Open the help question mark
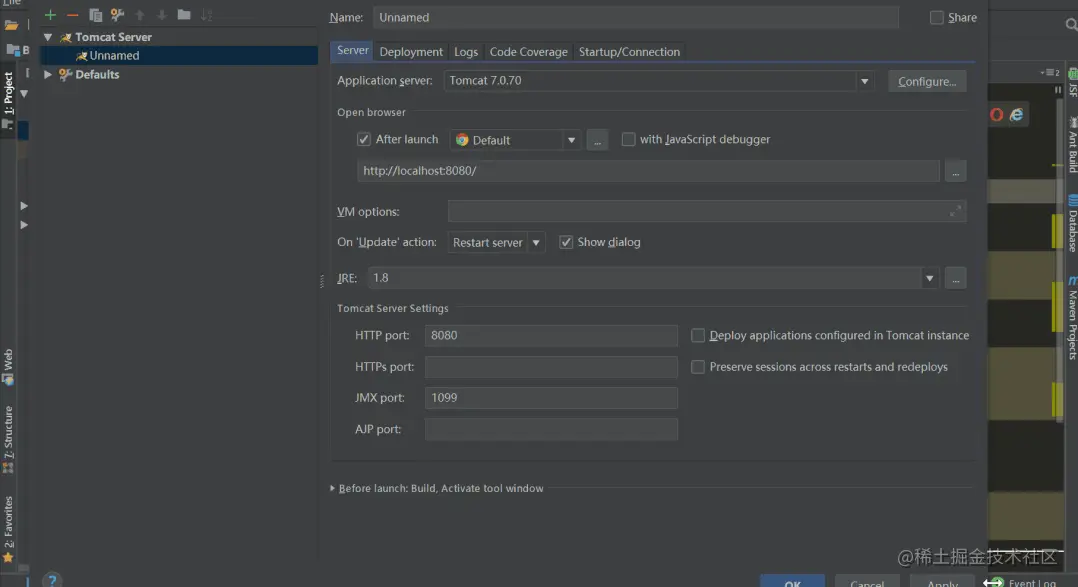This screenshot has height=587, width=1078. (x=52, y=580)
